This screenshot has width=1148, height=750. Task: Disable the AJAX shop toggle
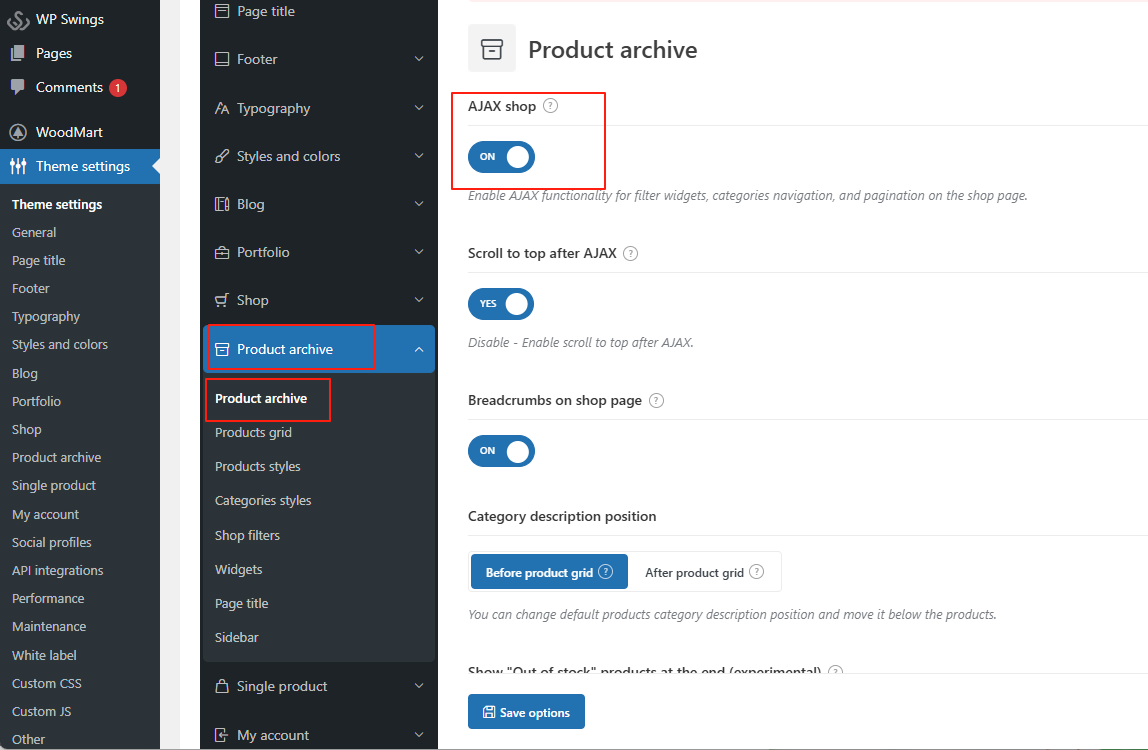point(501,157)
